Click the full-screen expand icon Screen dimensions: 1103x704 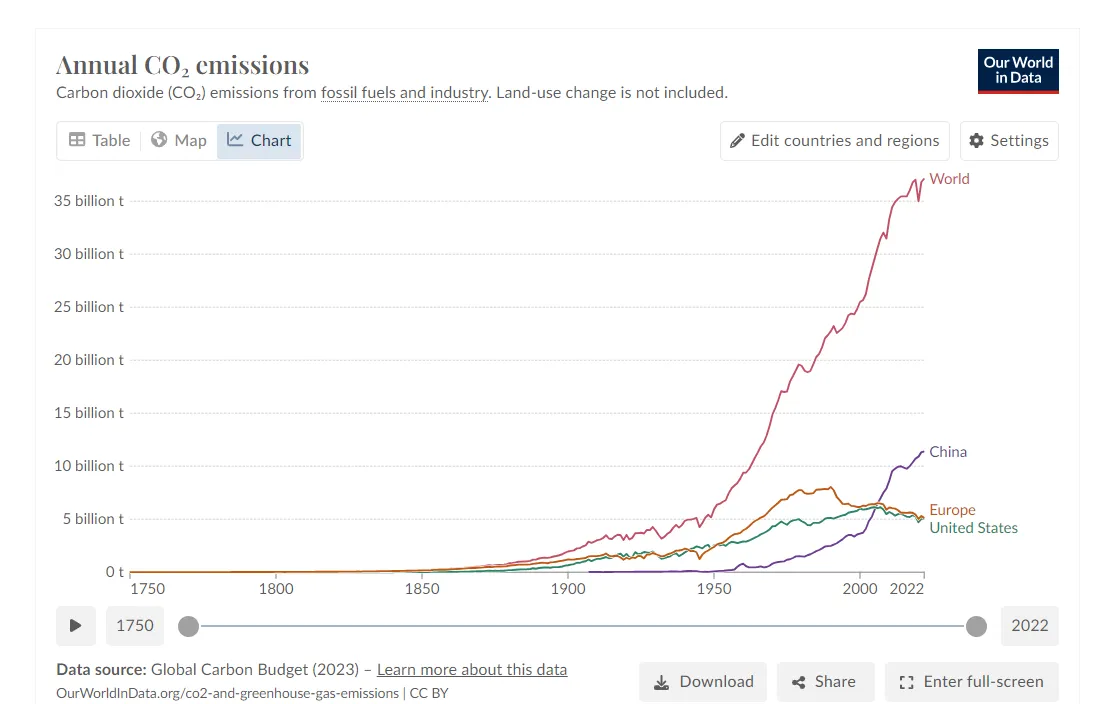(x=907, y=682)
